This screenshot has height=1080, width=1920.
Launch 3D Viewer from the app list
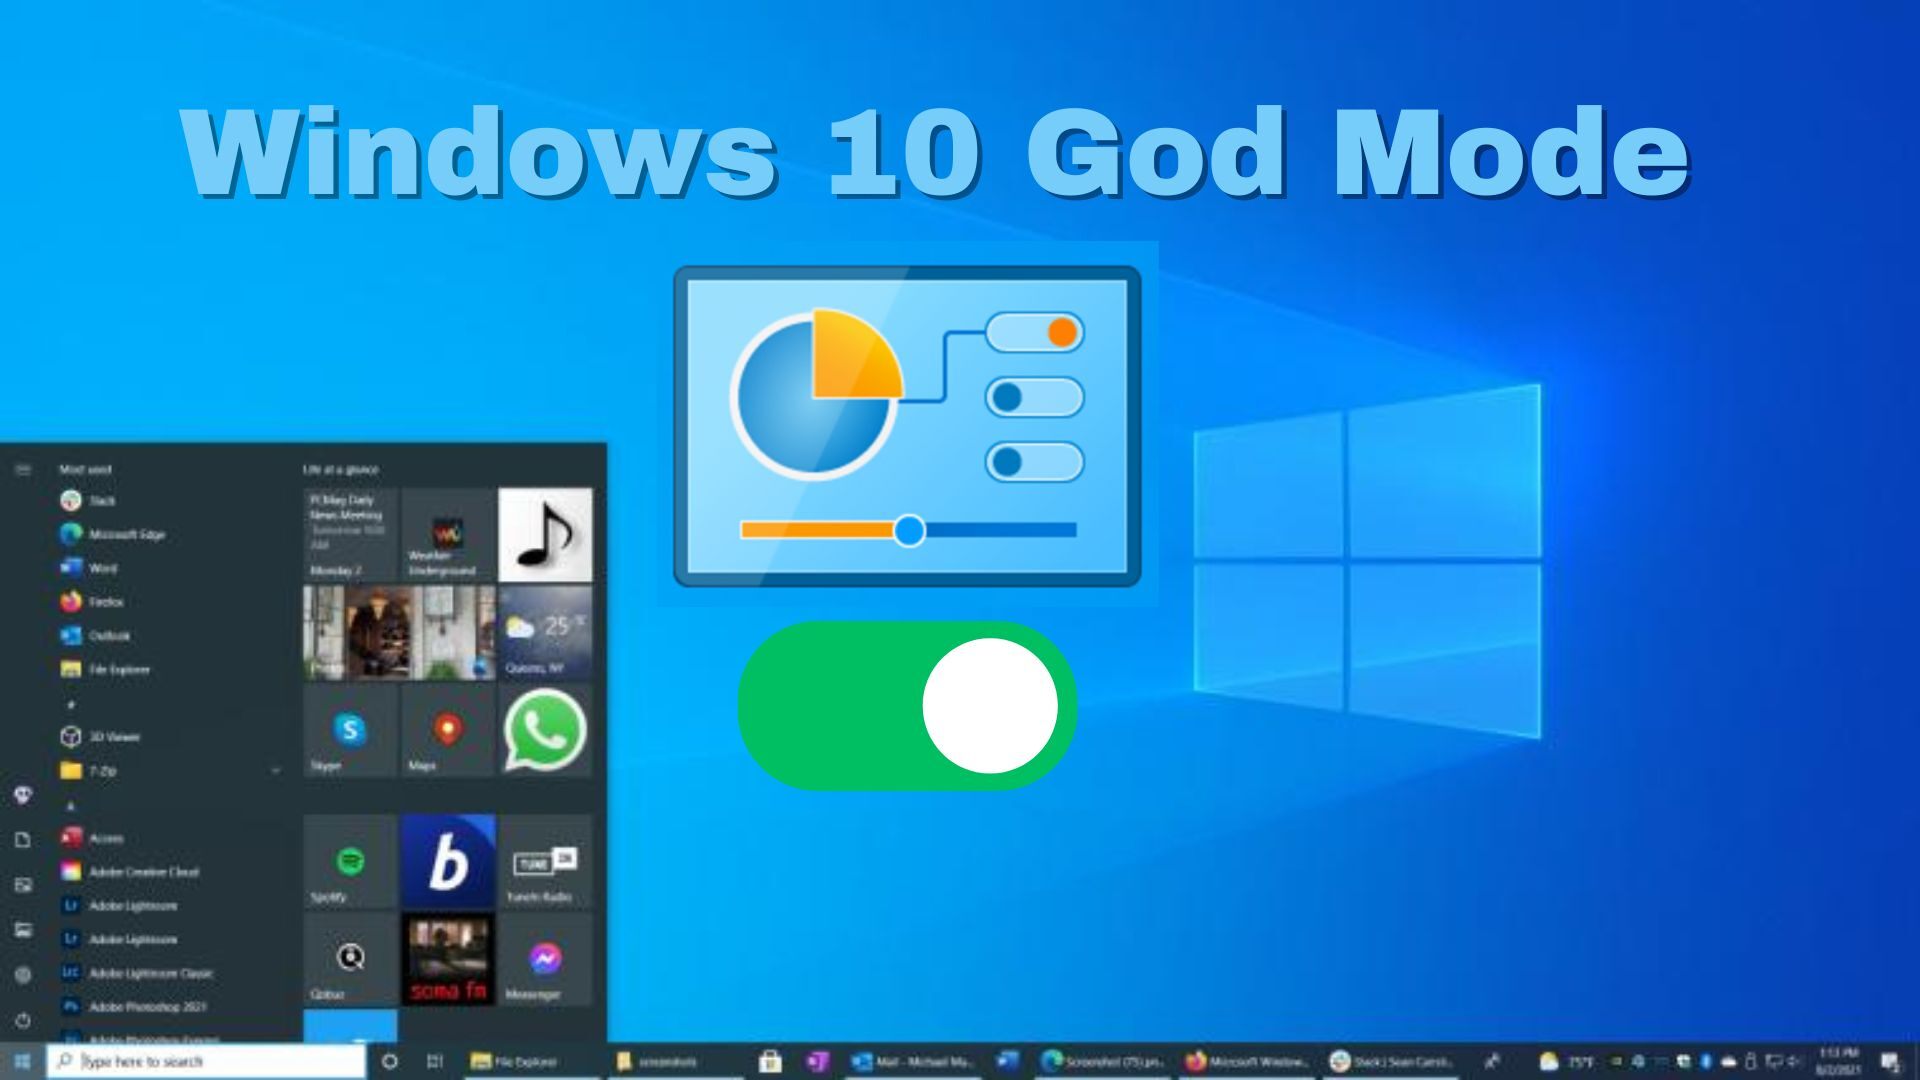click(x=100, y=737)
